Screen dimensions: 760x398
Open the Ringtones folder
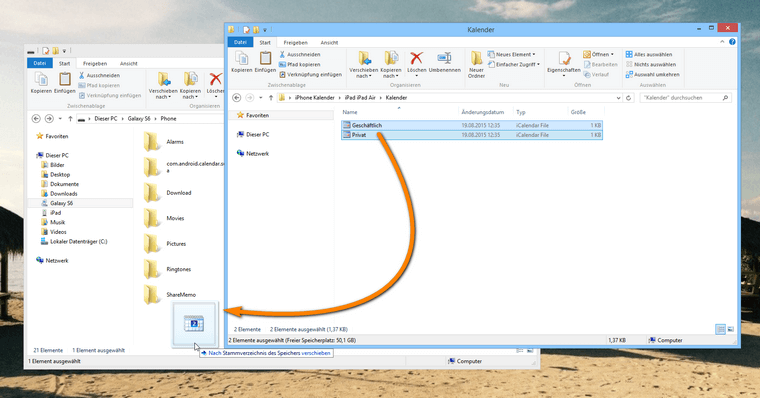tap(168, 269)
